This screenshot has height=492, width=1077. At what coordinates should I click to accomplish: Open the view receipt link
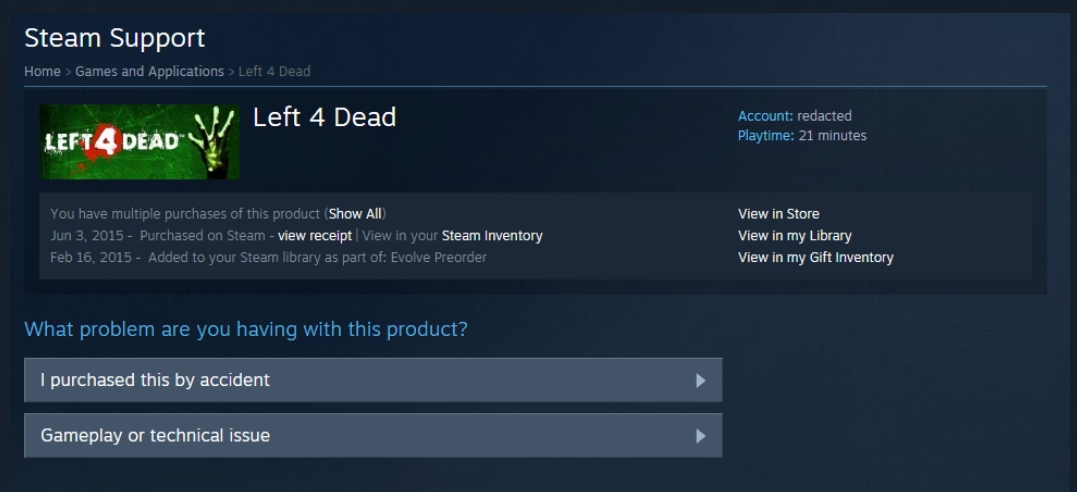pos(315,236)
